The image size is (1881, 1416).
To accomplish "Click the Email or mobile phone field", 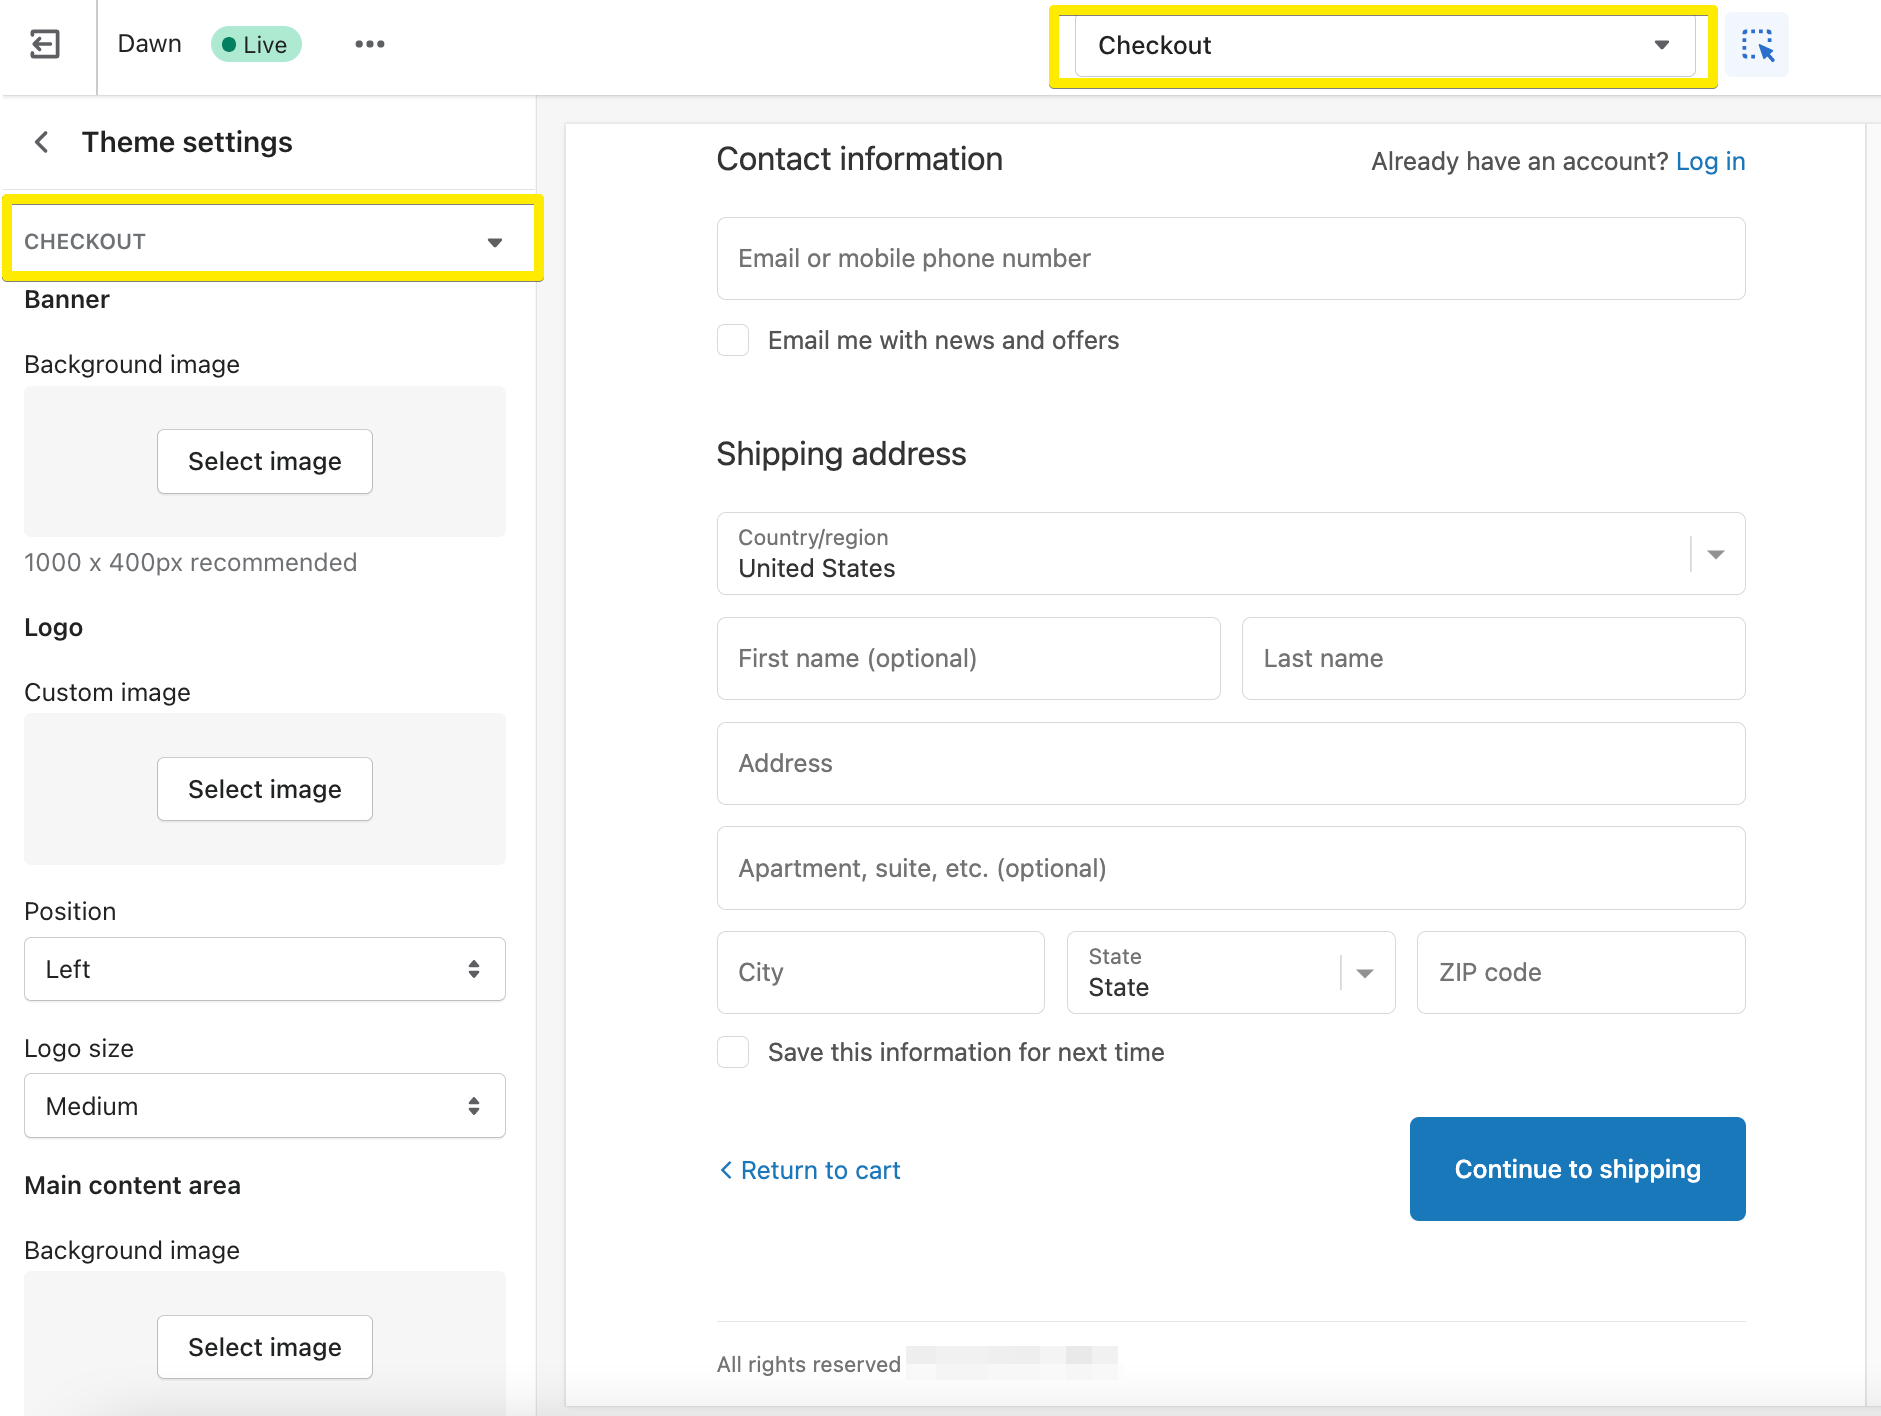I will tap(1230, 258).
